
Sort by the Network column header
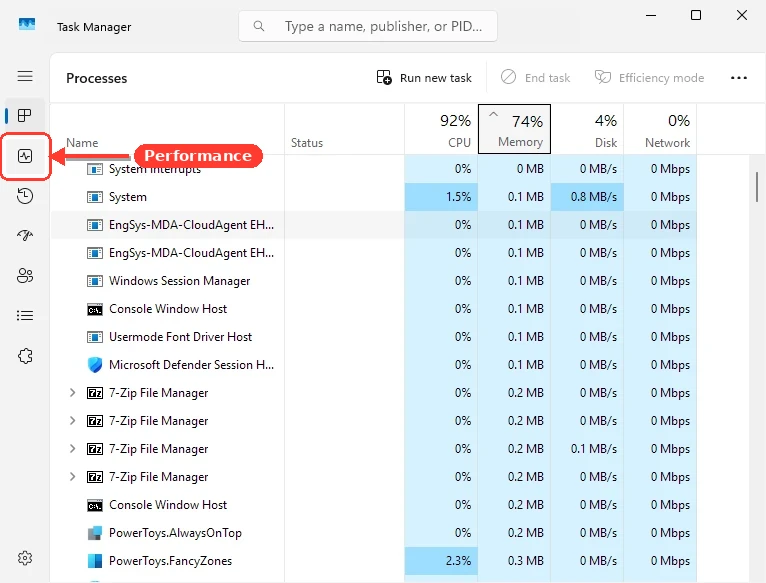pyautogui.click(x=660, y=129)
